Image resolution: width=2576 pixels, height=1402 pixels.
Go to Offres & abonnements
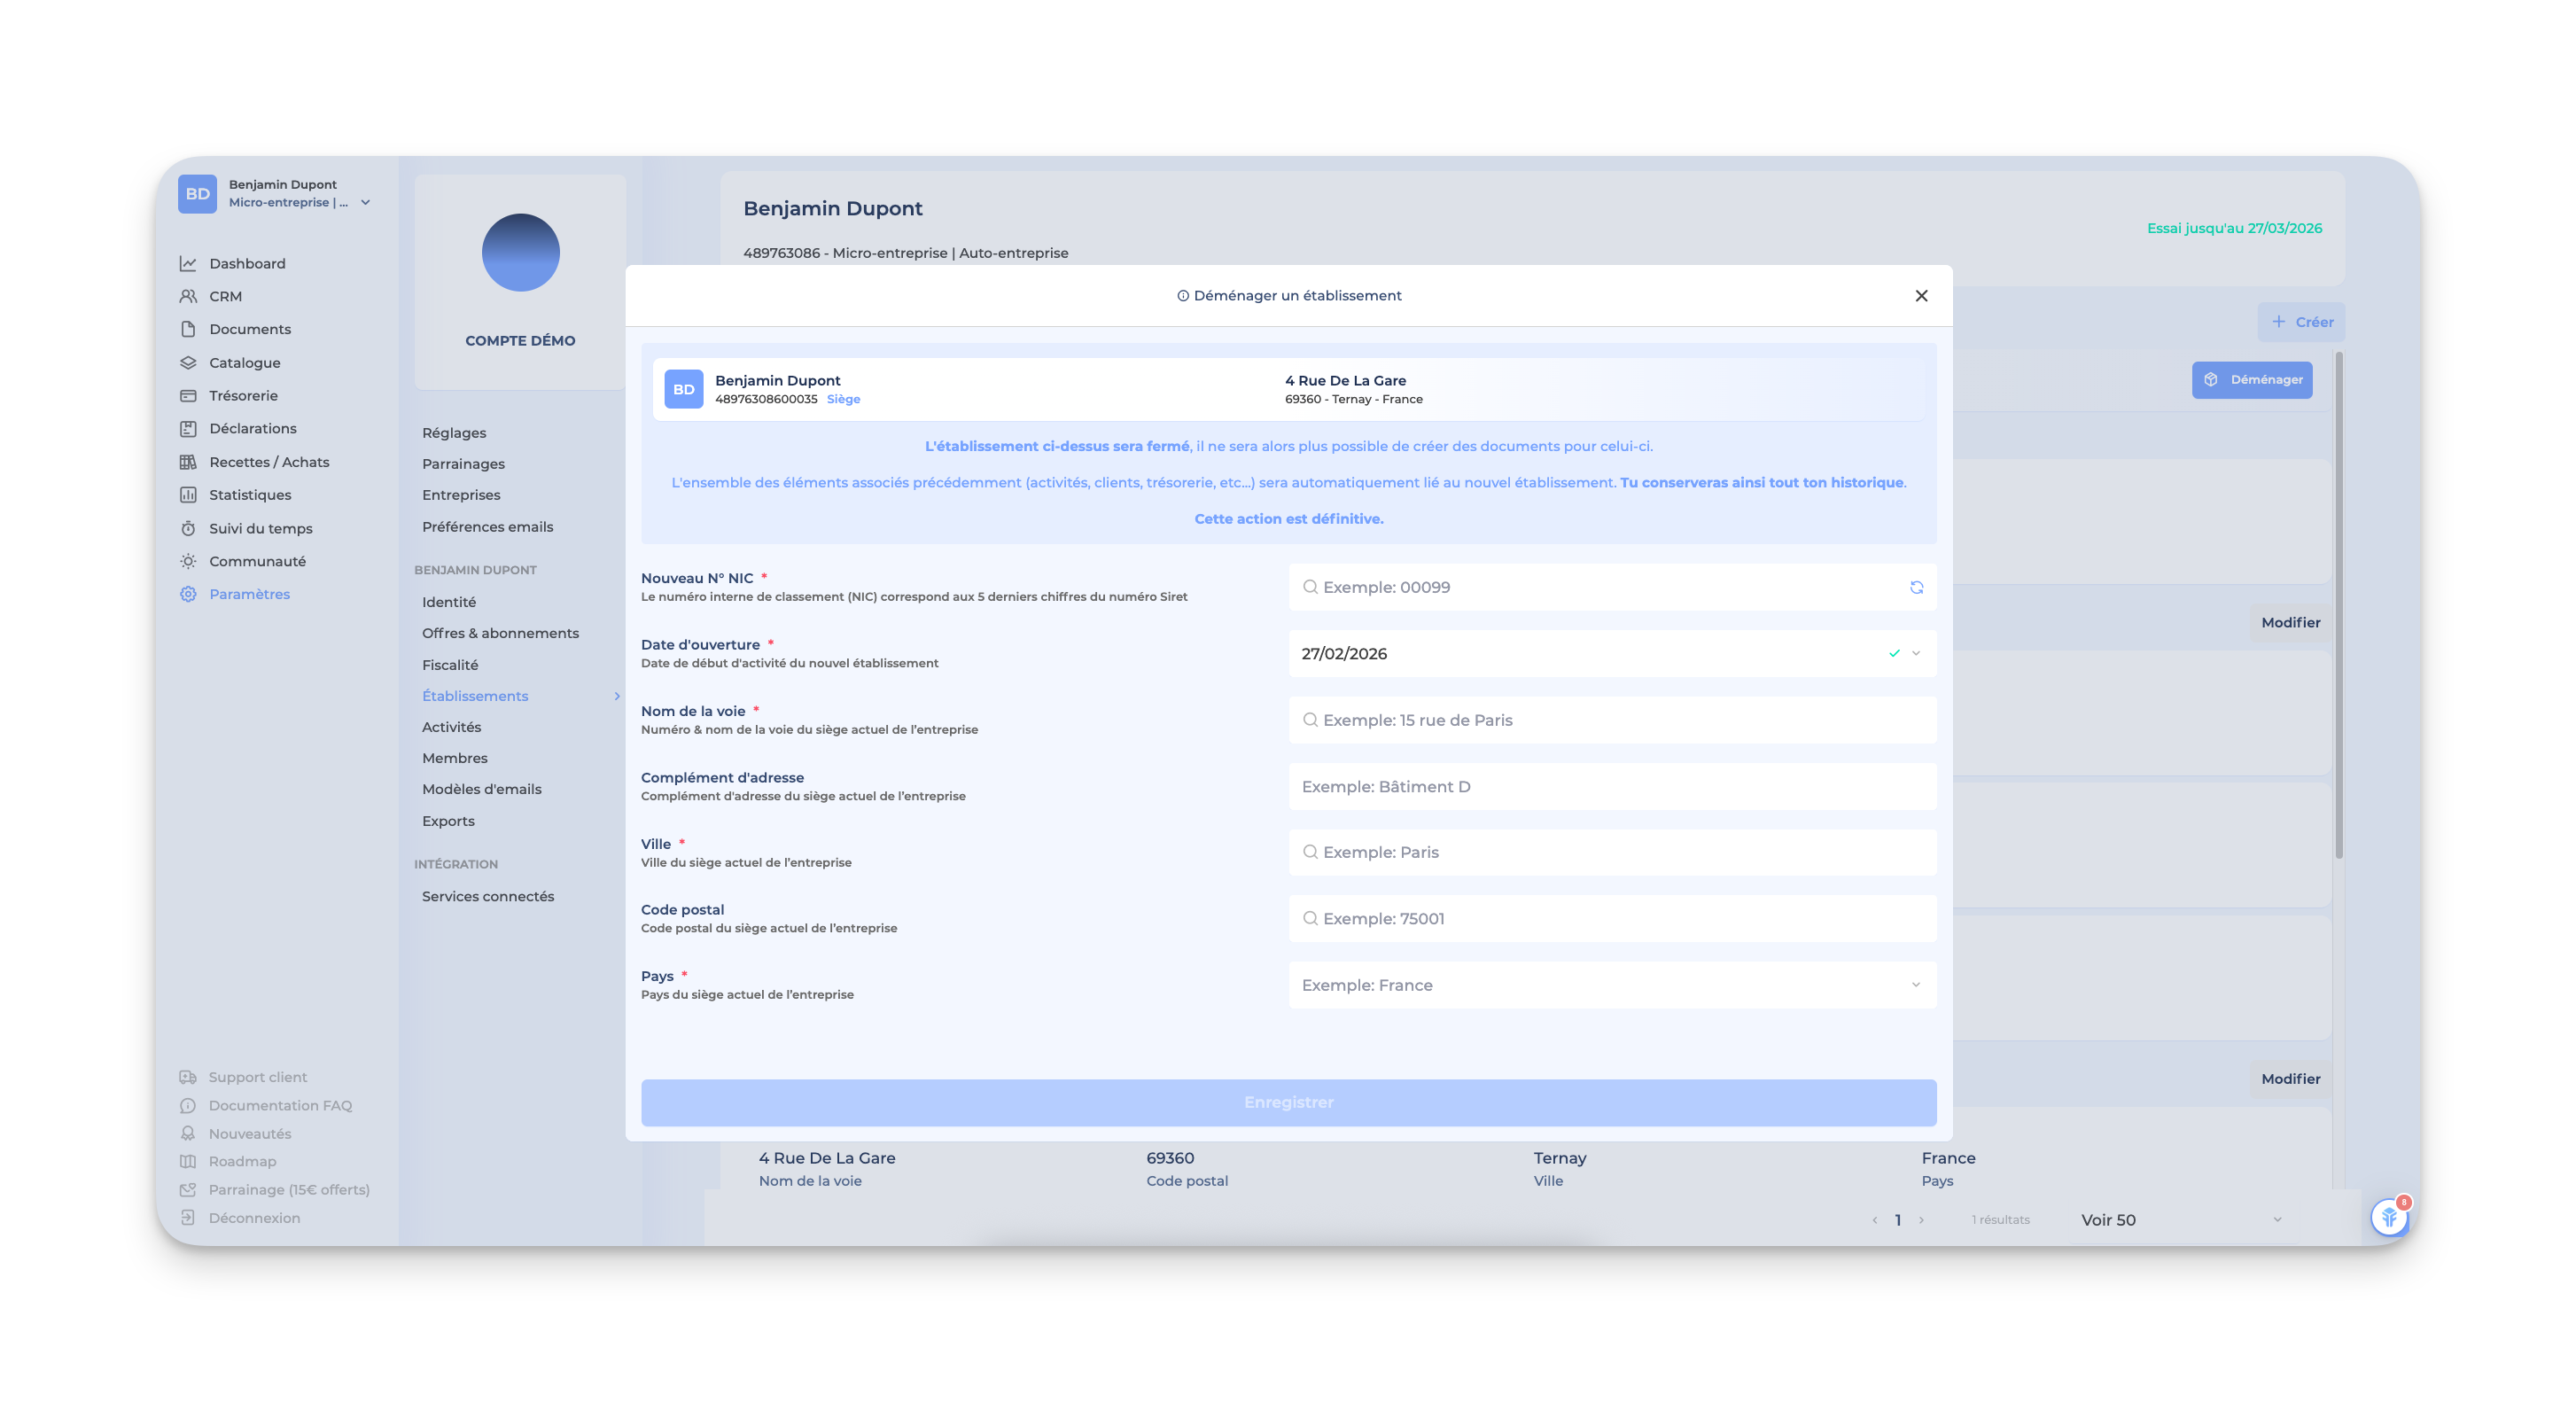[x=500, y=633]
